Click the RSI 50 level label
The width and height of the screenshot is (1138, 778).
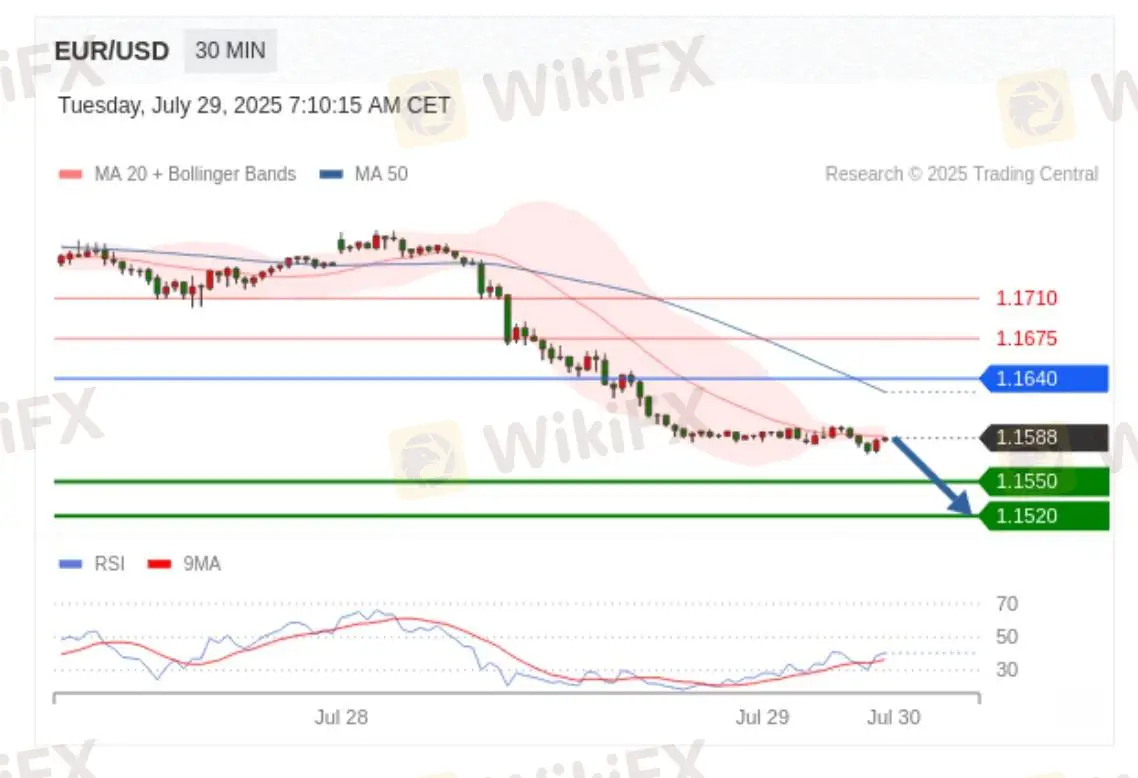point(1007,637)
